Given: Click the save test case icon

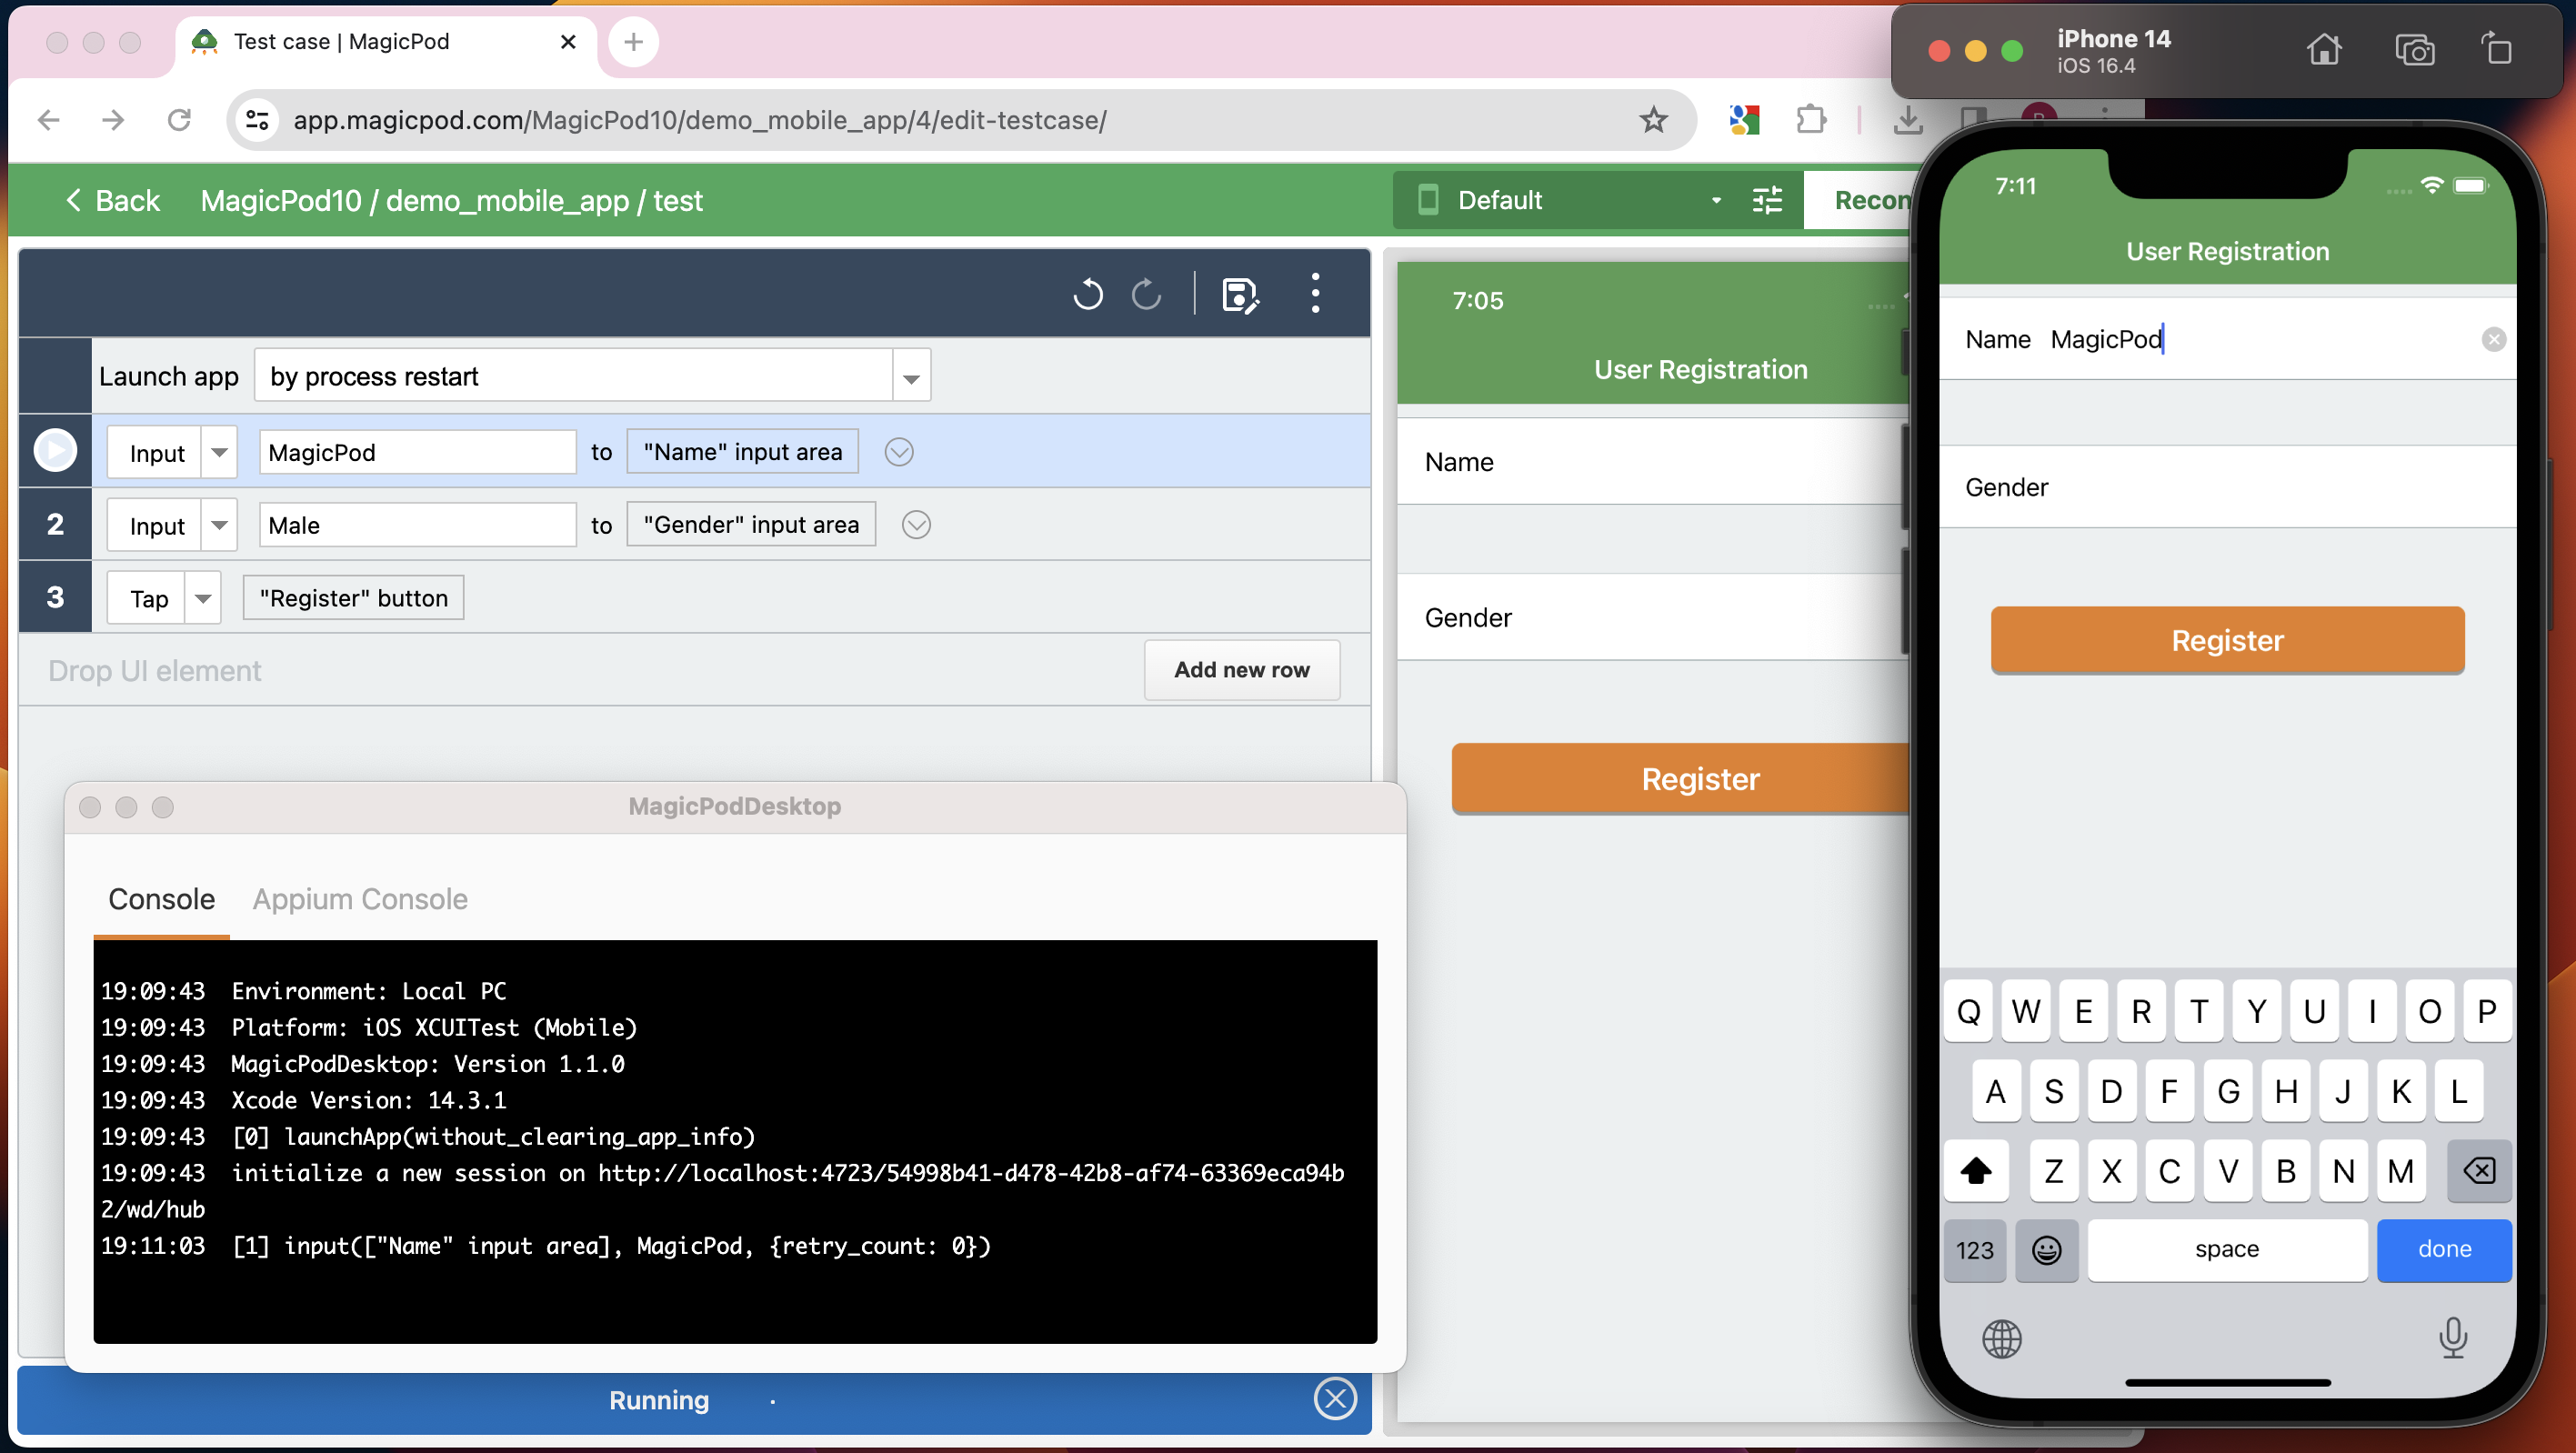Looking at the screenshot, I should [1241, 295].
